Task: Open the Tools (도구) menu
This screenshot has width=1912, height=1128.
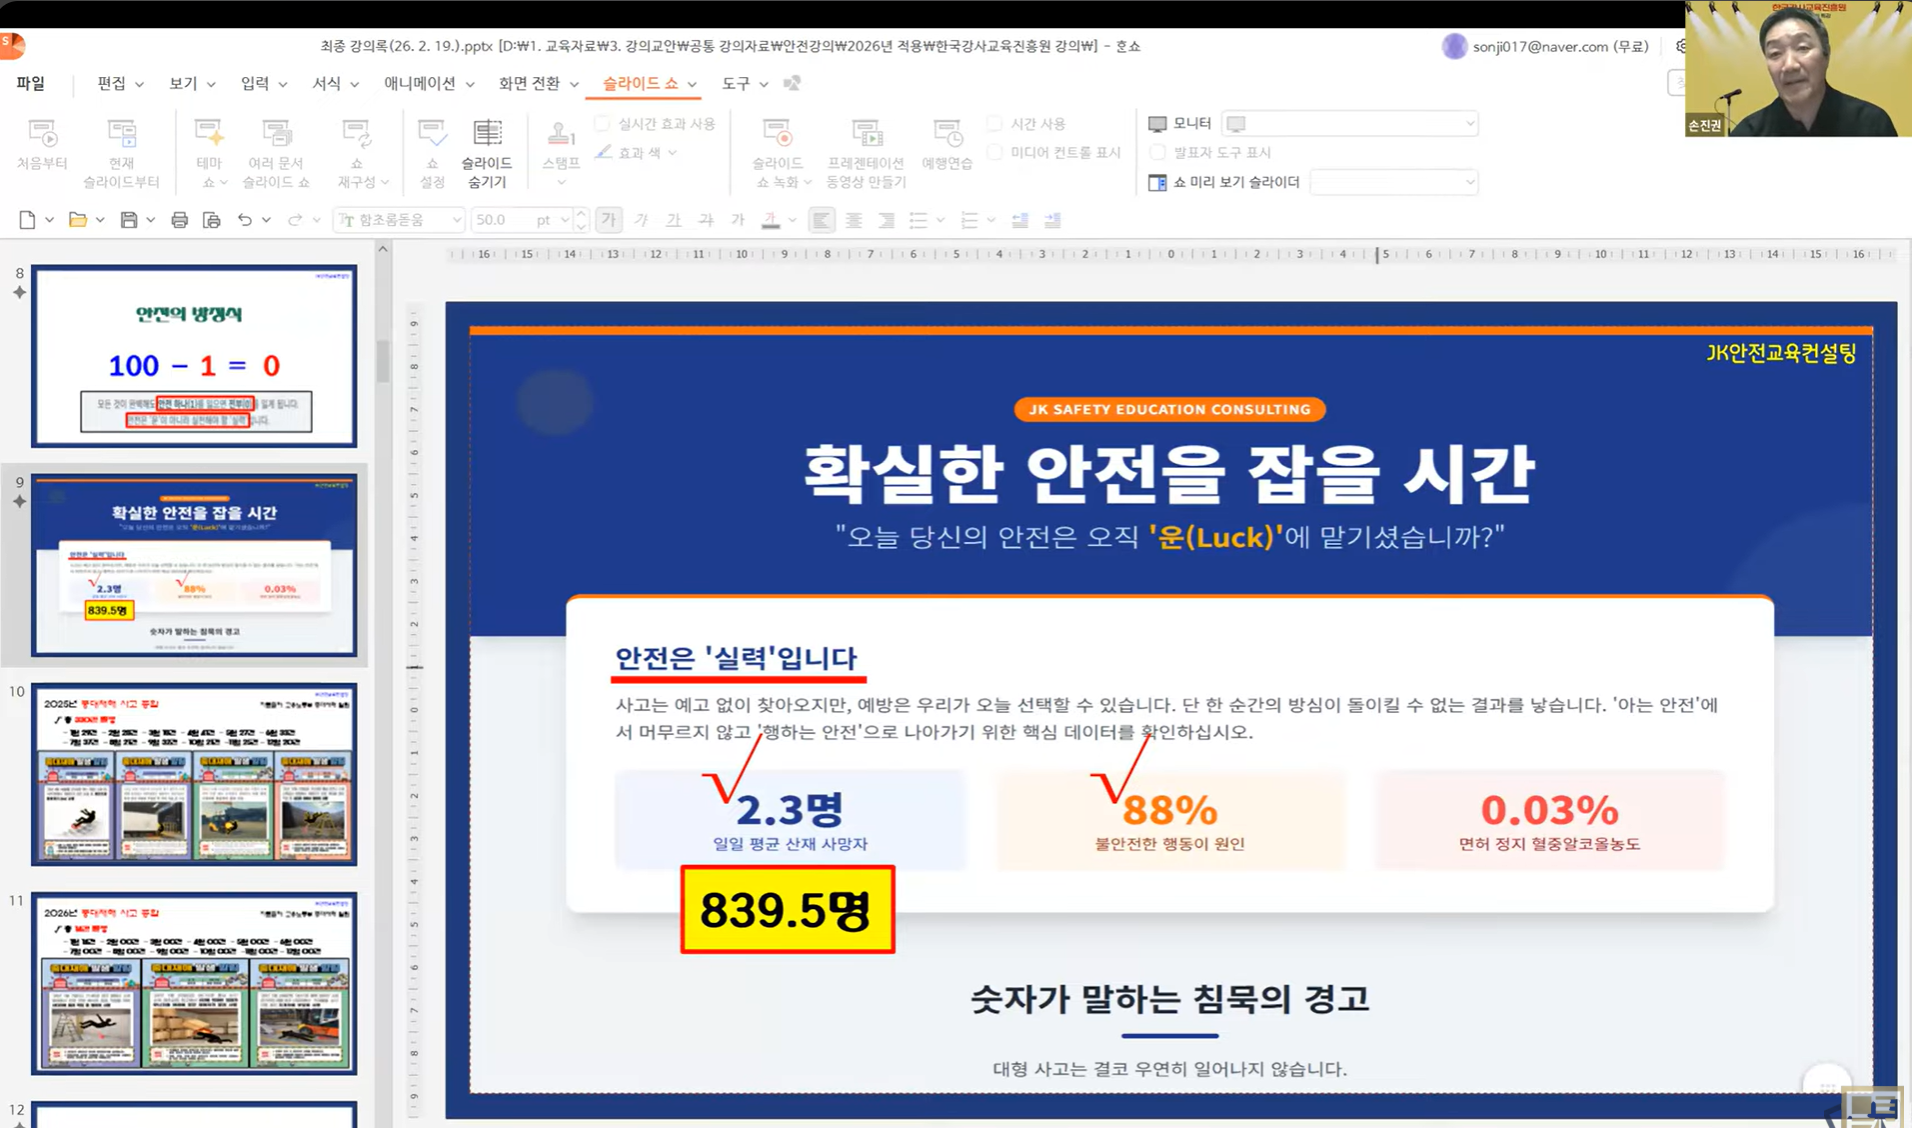Action: 744,84
